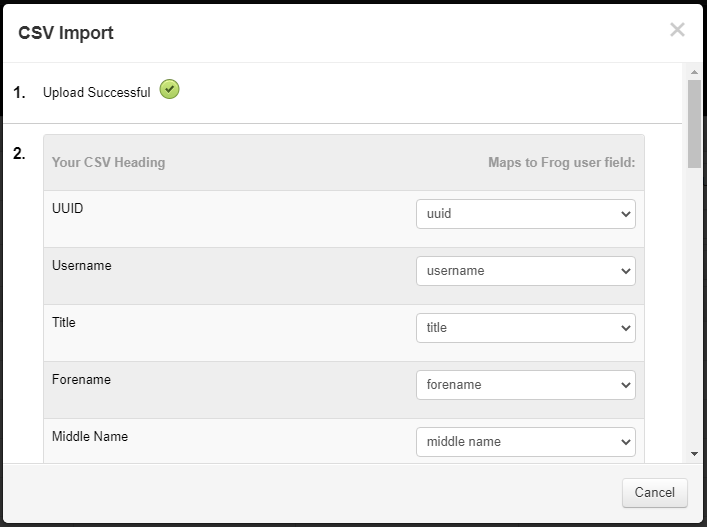Image resolution: width=707 pixels, height=527 pixels.
Task: Change the forename mapping dropdown
Action: 526,385
